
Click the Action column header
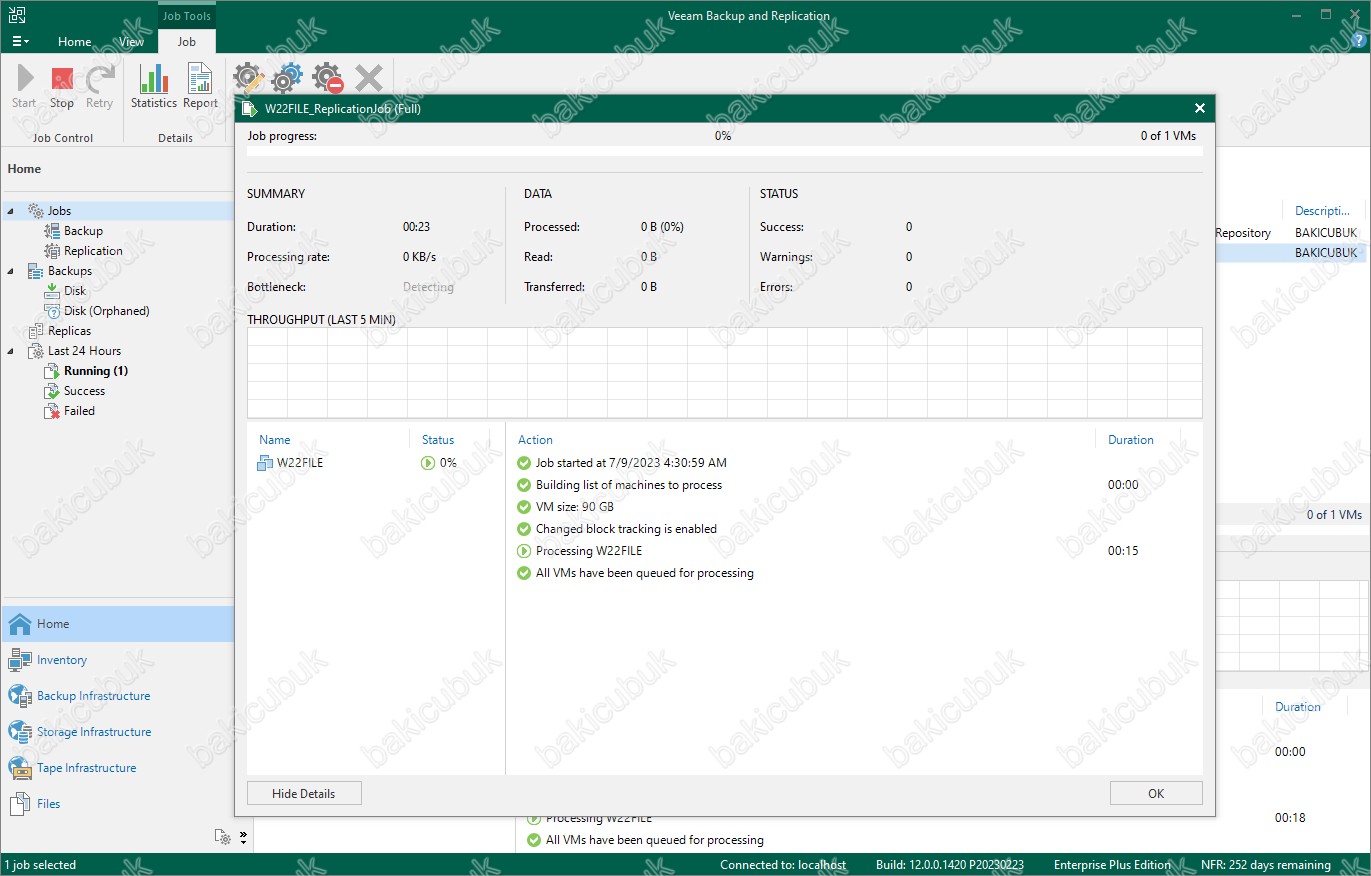(535, 440)
